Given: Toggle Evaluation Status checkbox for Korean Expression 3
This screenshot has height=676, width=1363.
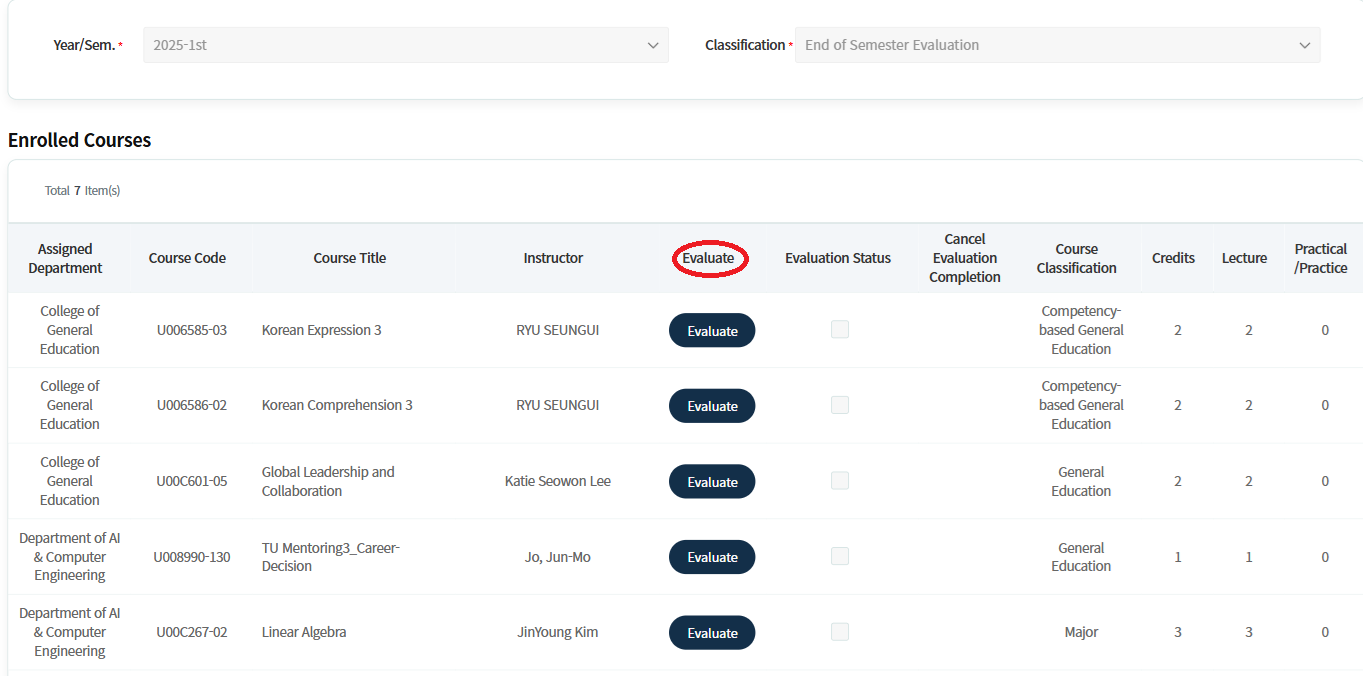Looking at the screenshot, I should pyautogui.click(x=840, y=330).
